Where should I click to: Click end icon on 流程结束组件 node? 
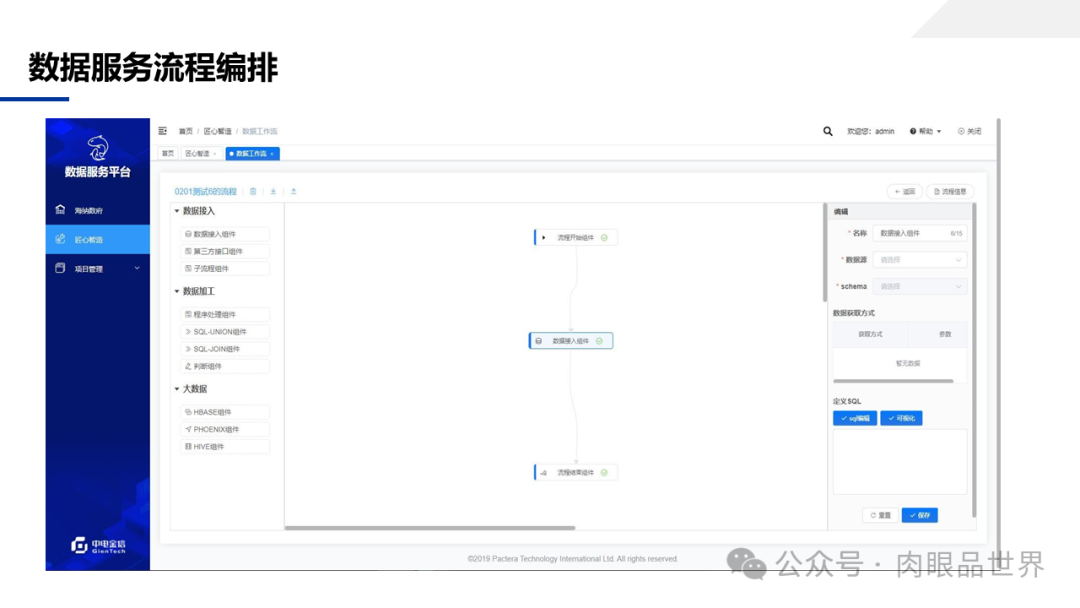pos(543,473)
